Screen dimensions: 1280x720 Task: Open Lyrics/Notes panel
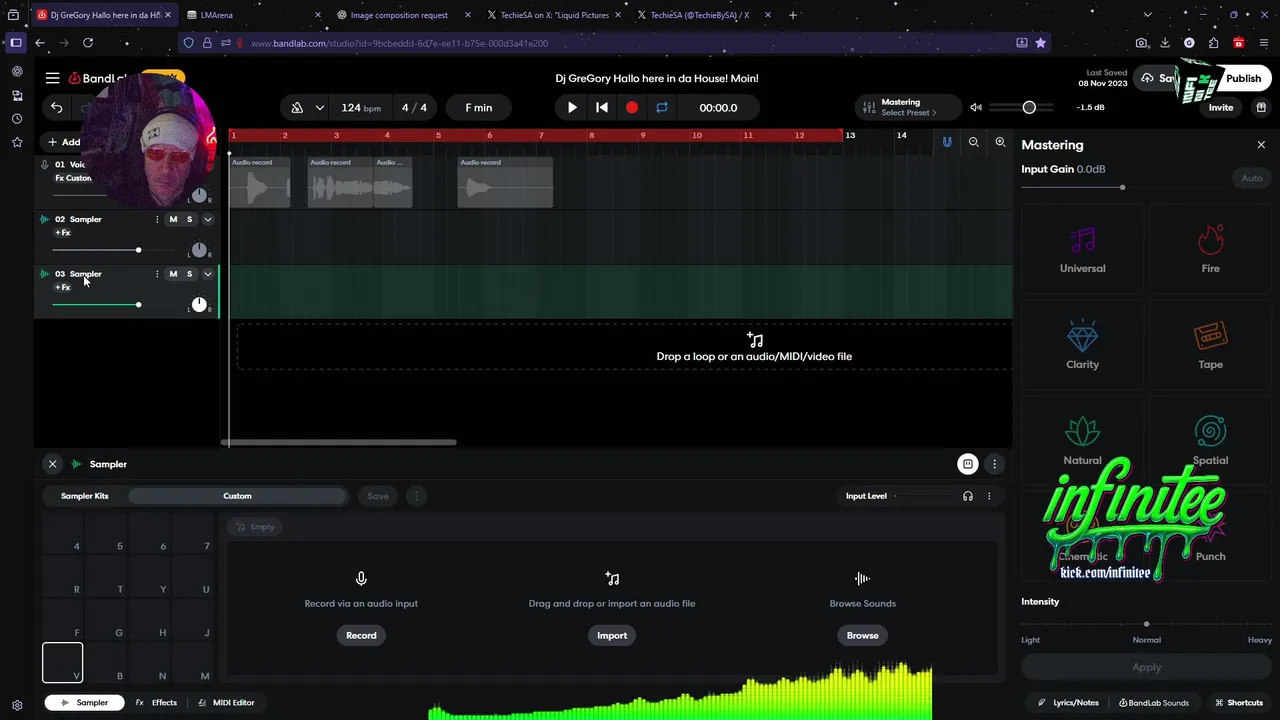coord(1068,702)
